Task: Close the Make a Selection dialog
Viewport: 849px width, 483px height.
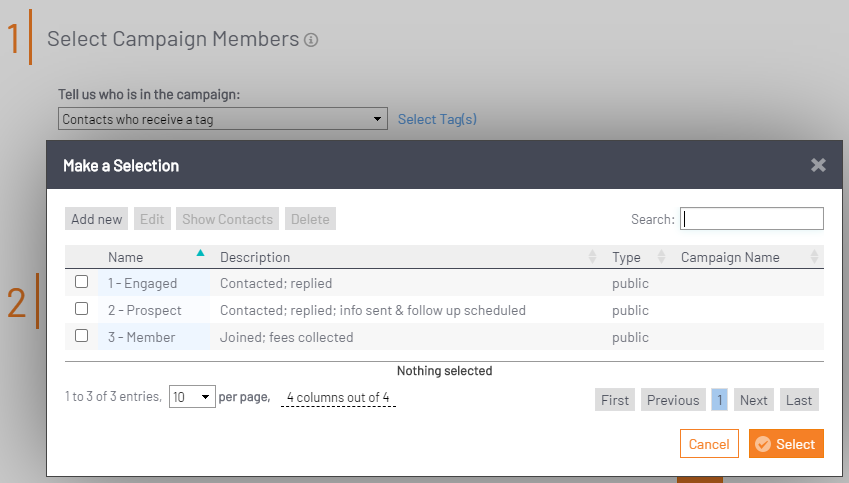Action: [x=818, y=165]
